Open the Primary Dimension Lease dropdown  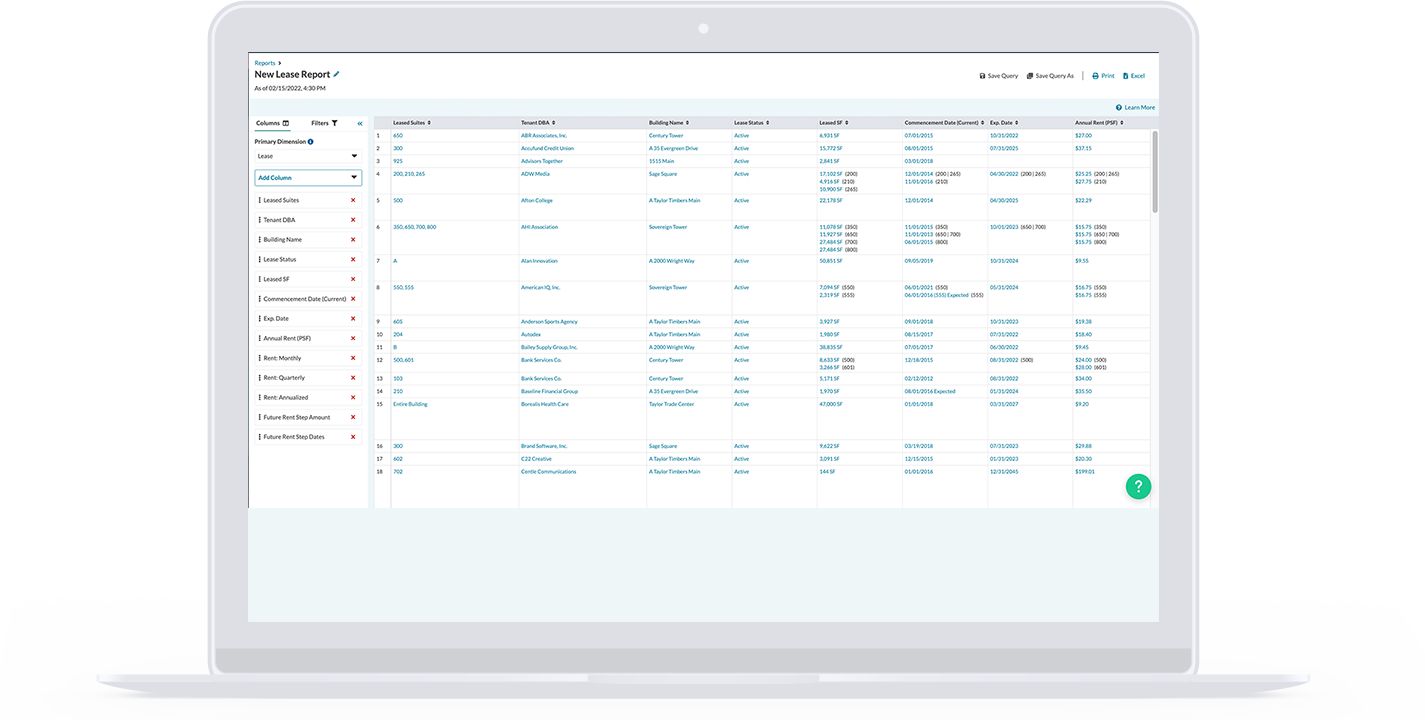[x=308, y=156]
